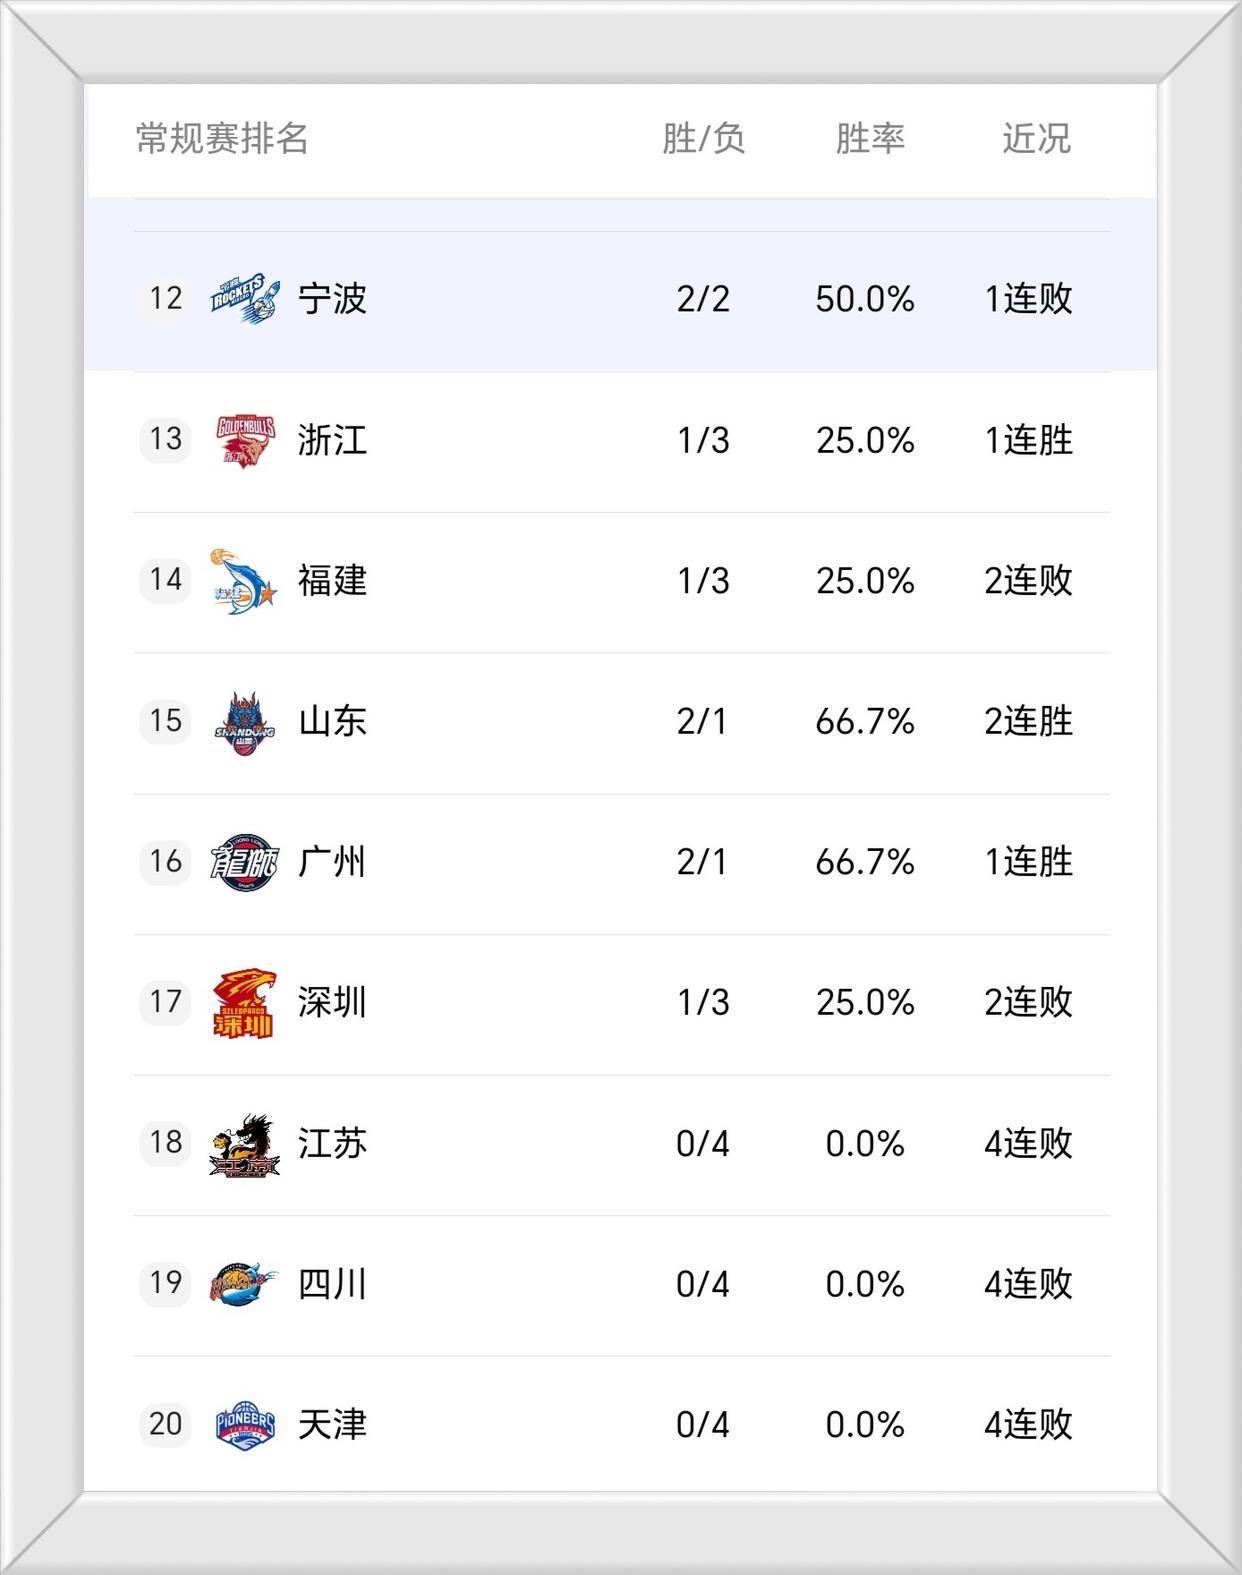1242x1575 pixels.
Task: Click the 近况 column header
Action: 1036,138
